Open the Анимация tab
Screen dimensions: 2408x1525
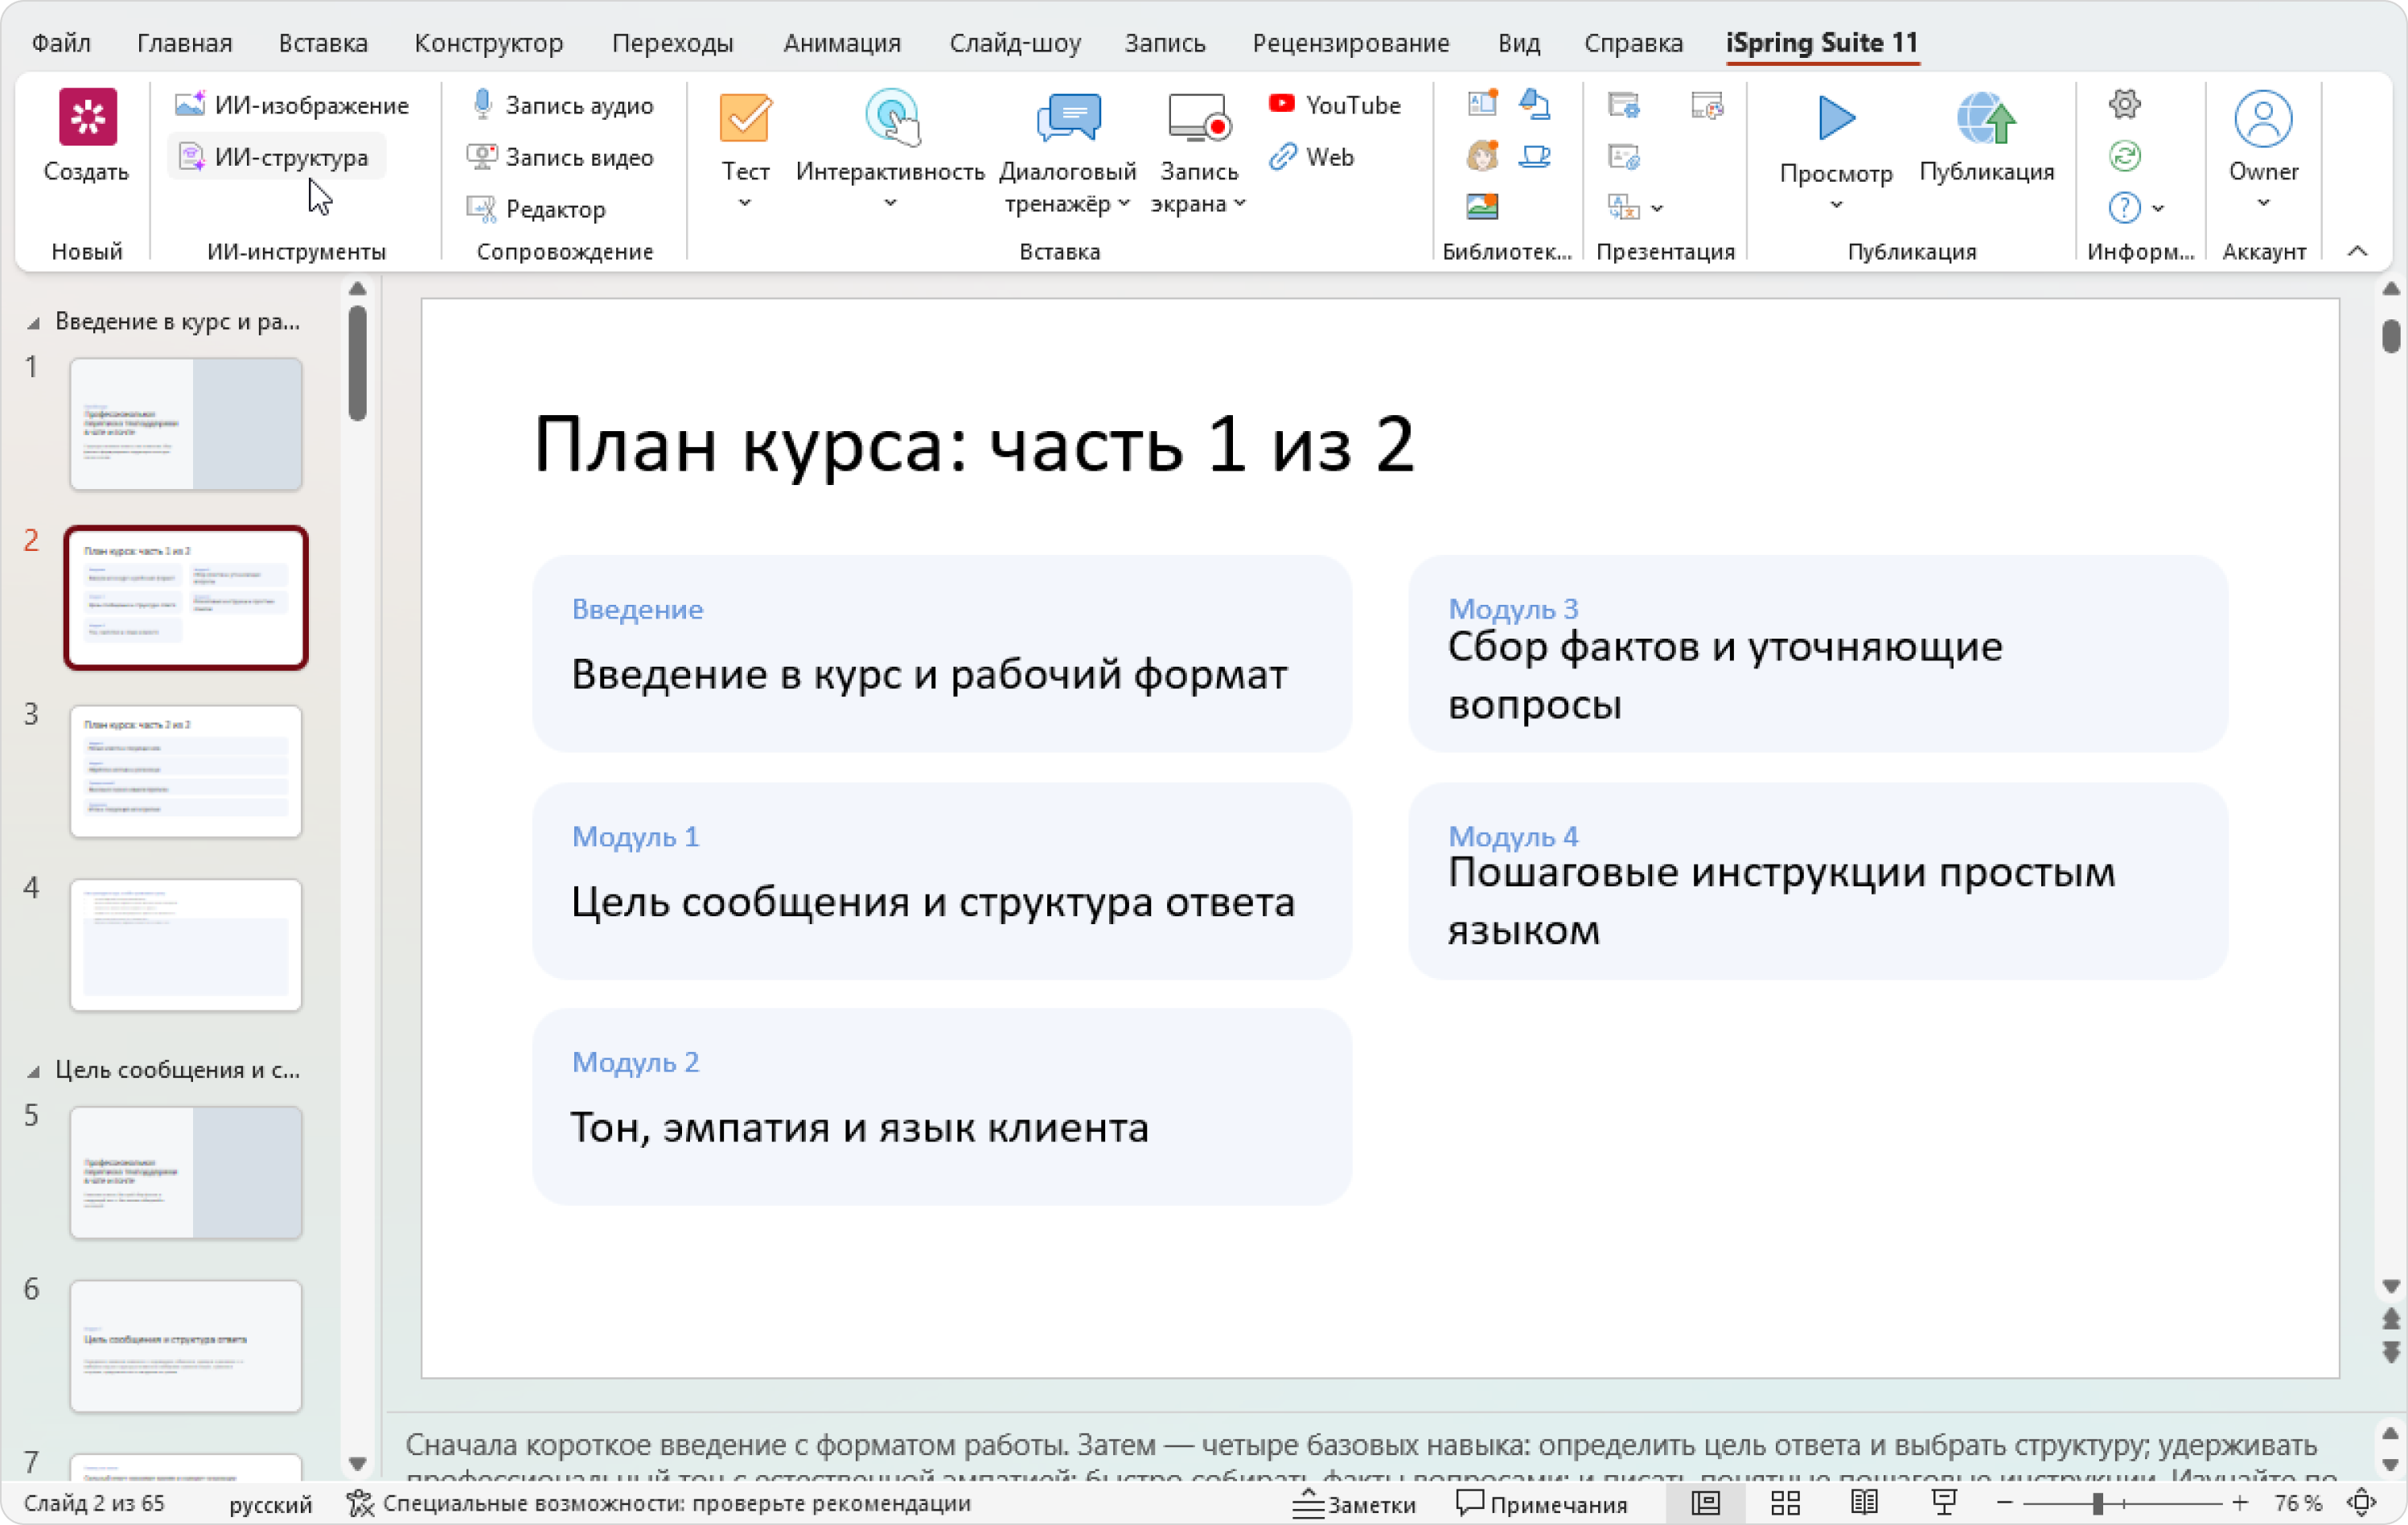pos(842,43)
